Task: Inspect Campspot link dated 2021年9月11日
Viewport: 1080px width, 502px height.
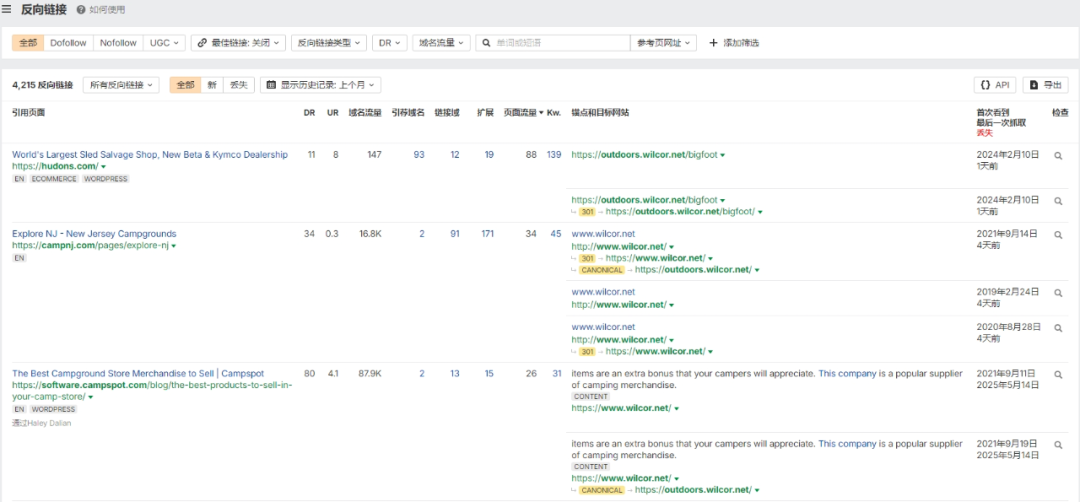Action: (1059, 375)
